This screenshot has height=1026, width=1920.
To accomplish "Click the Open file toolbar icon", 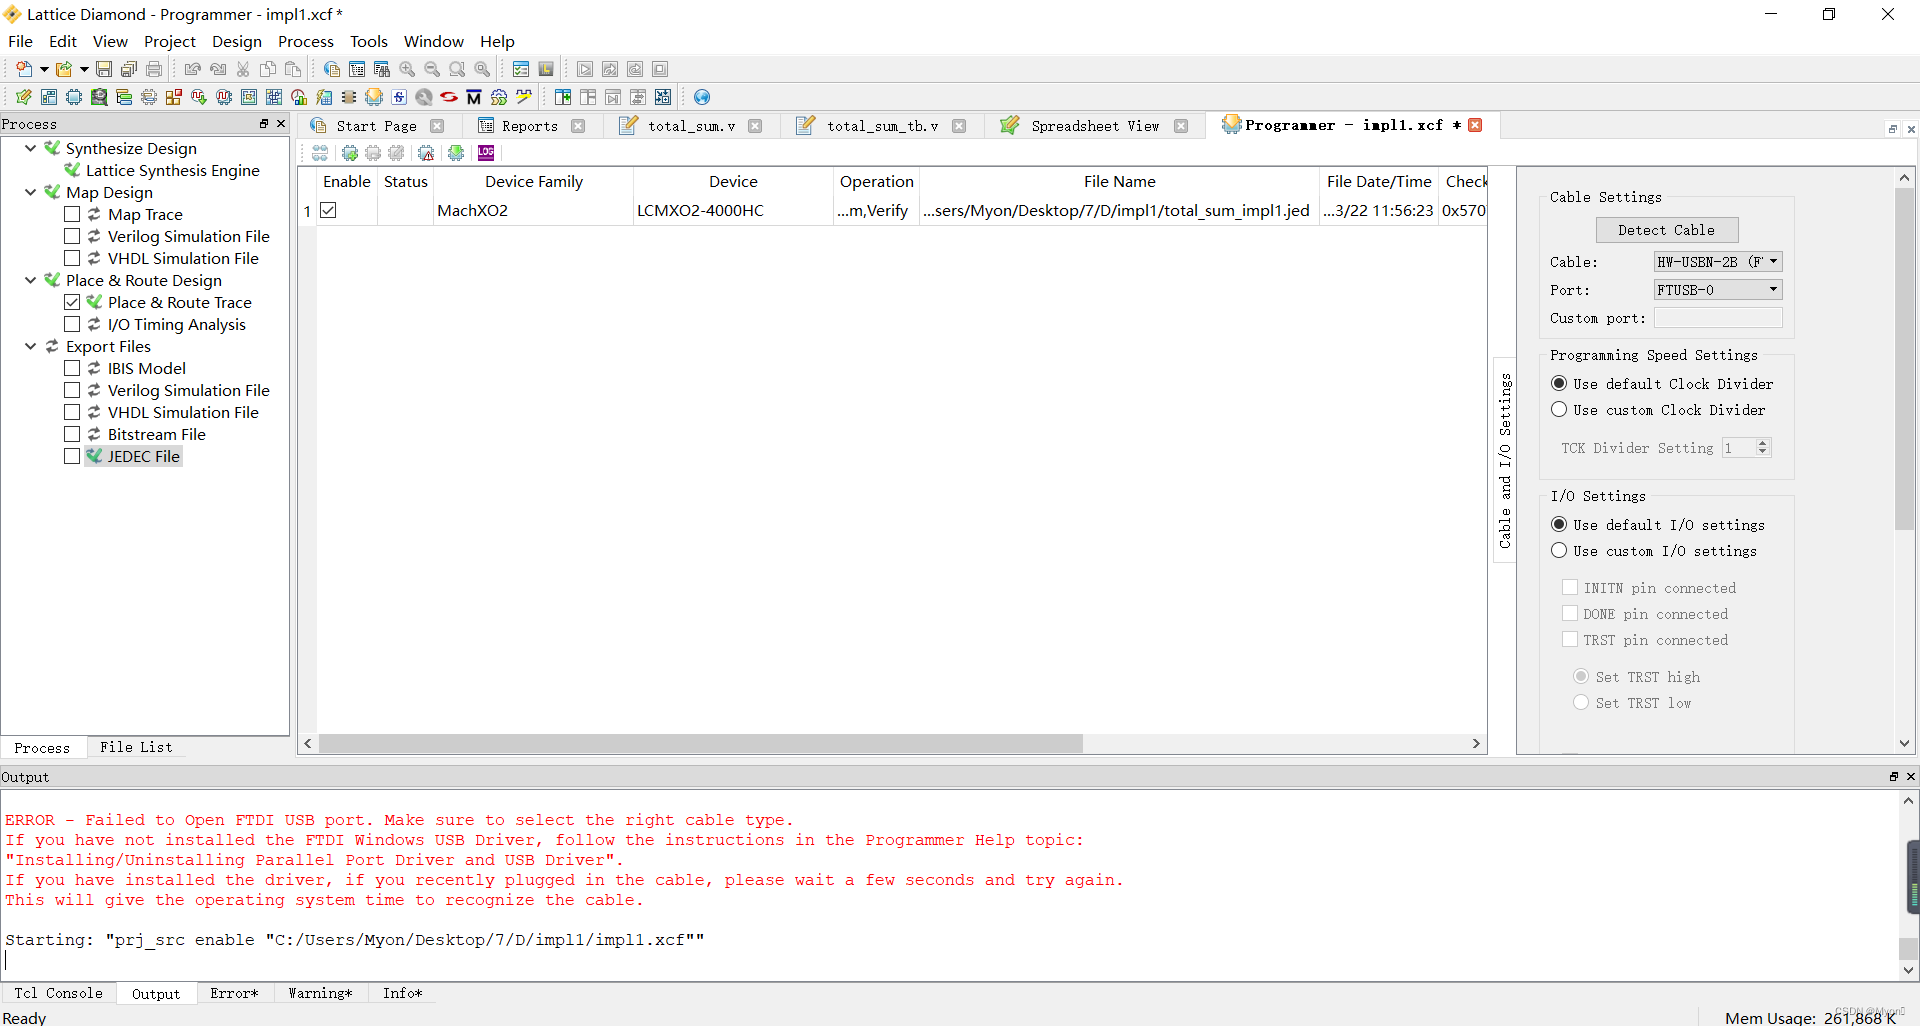I will click(x=64, y=69).
